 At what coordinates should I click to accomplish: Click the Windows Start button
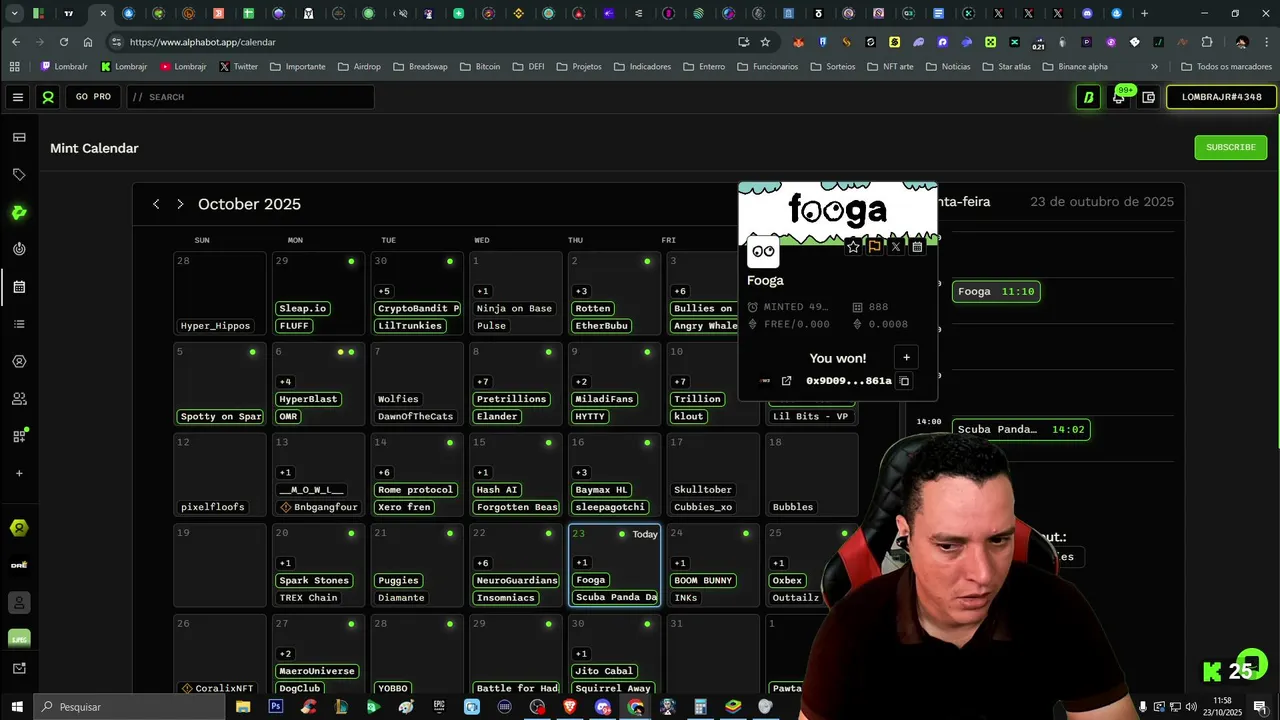[17, 706]
